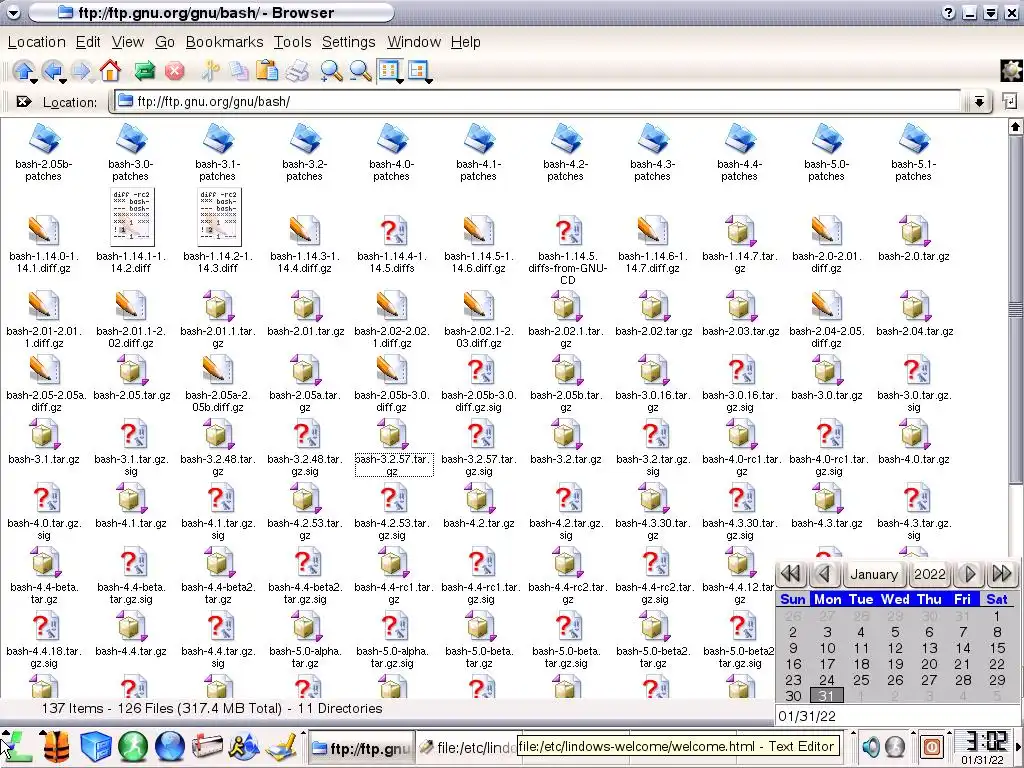Go up one directory with the Up arrow

click(x=23, y=70)
